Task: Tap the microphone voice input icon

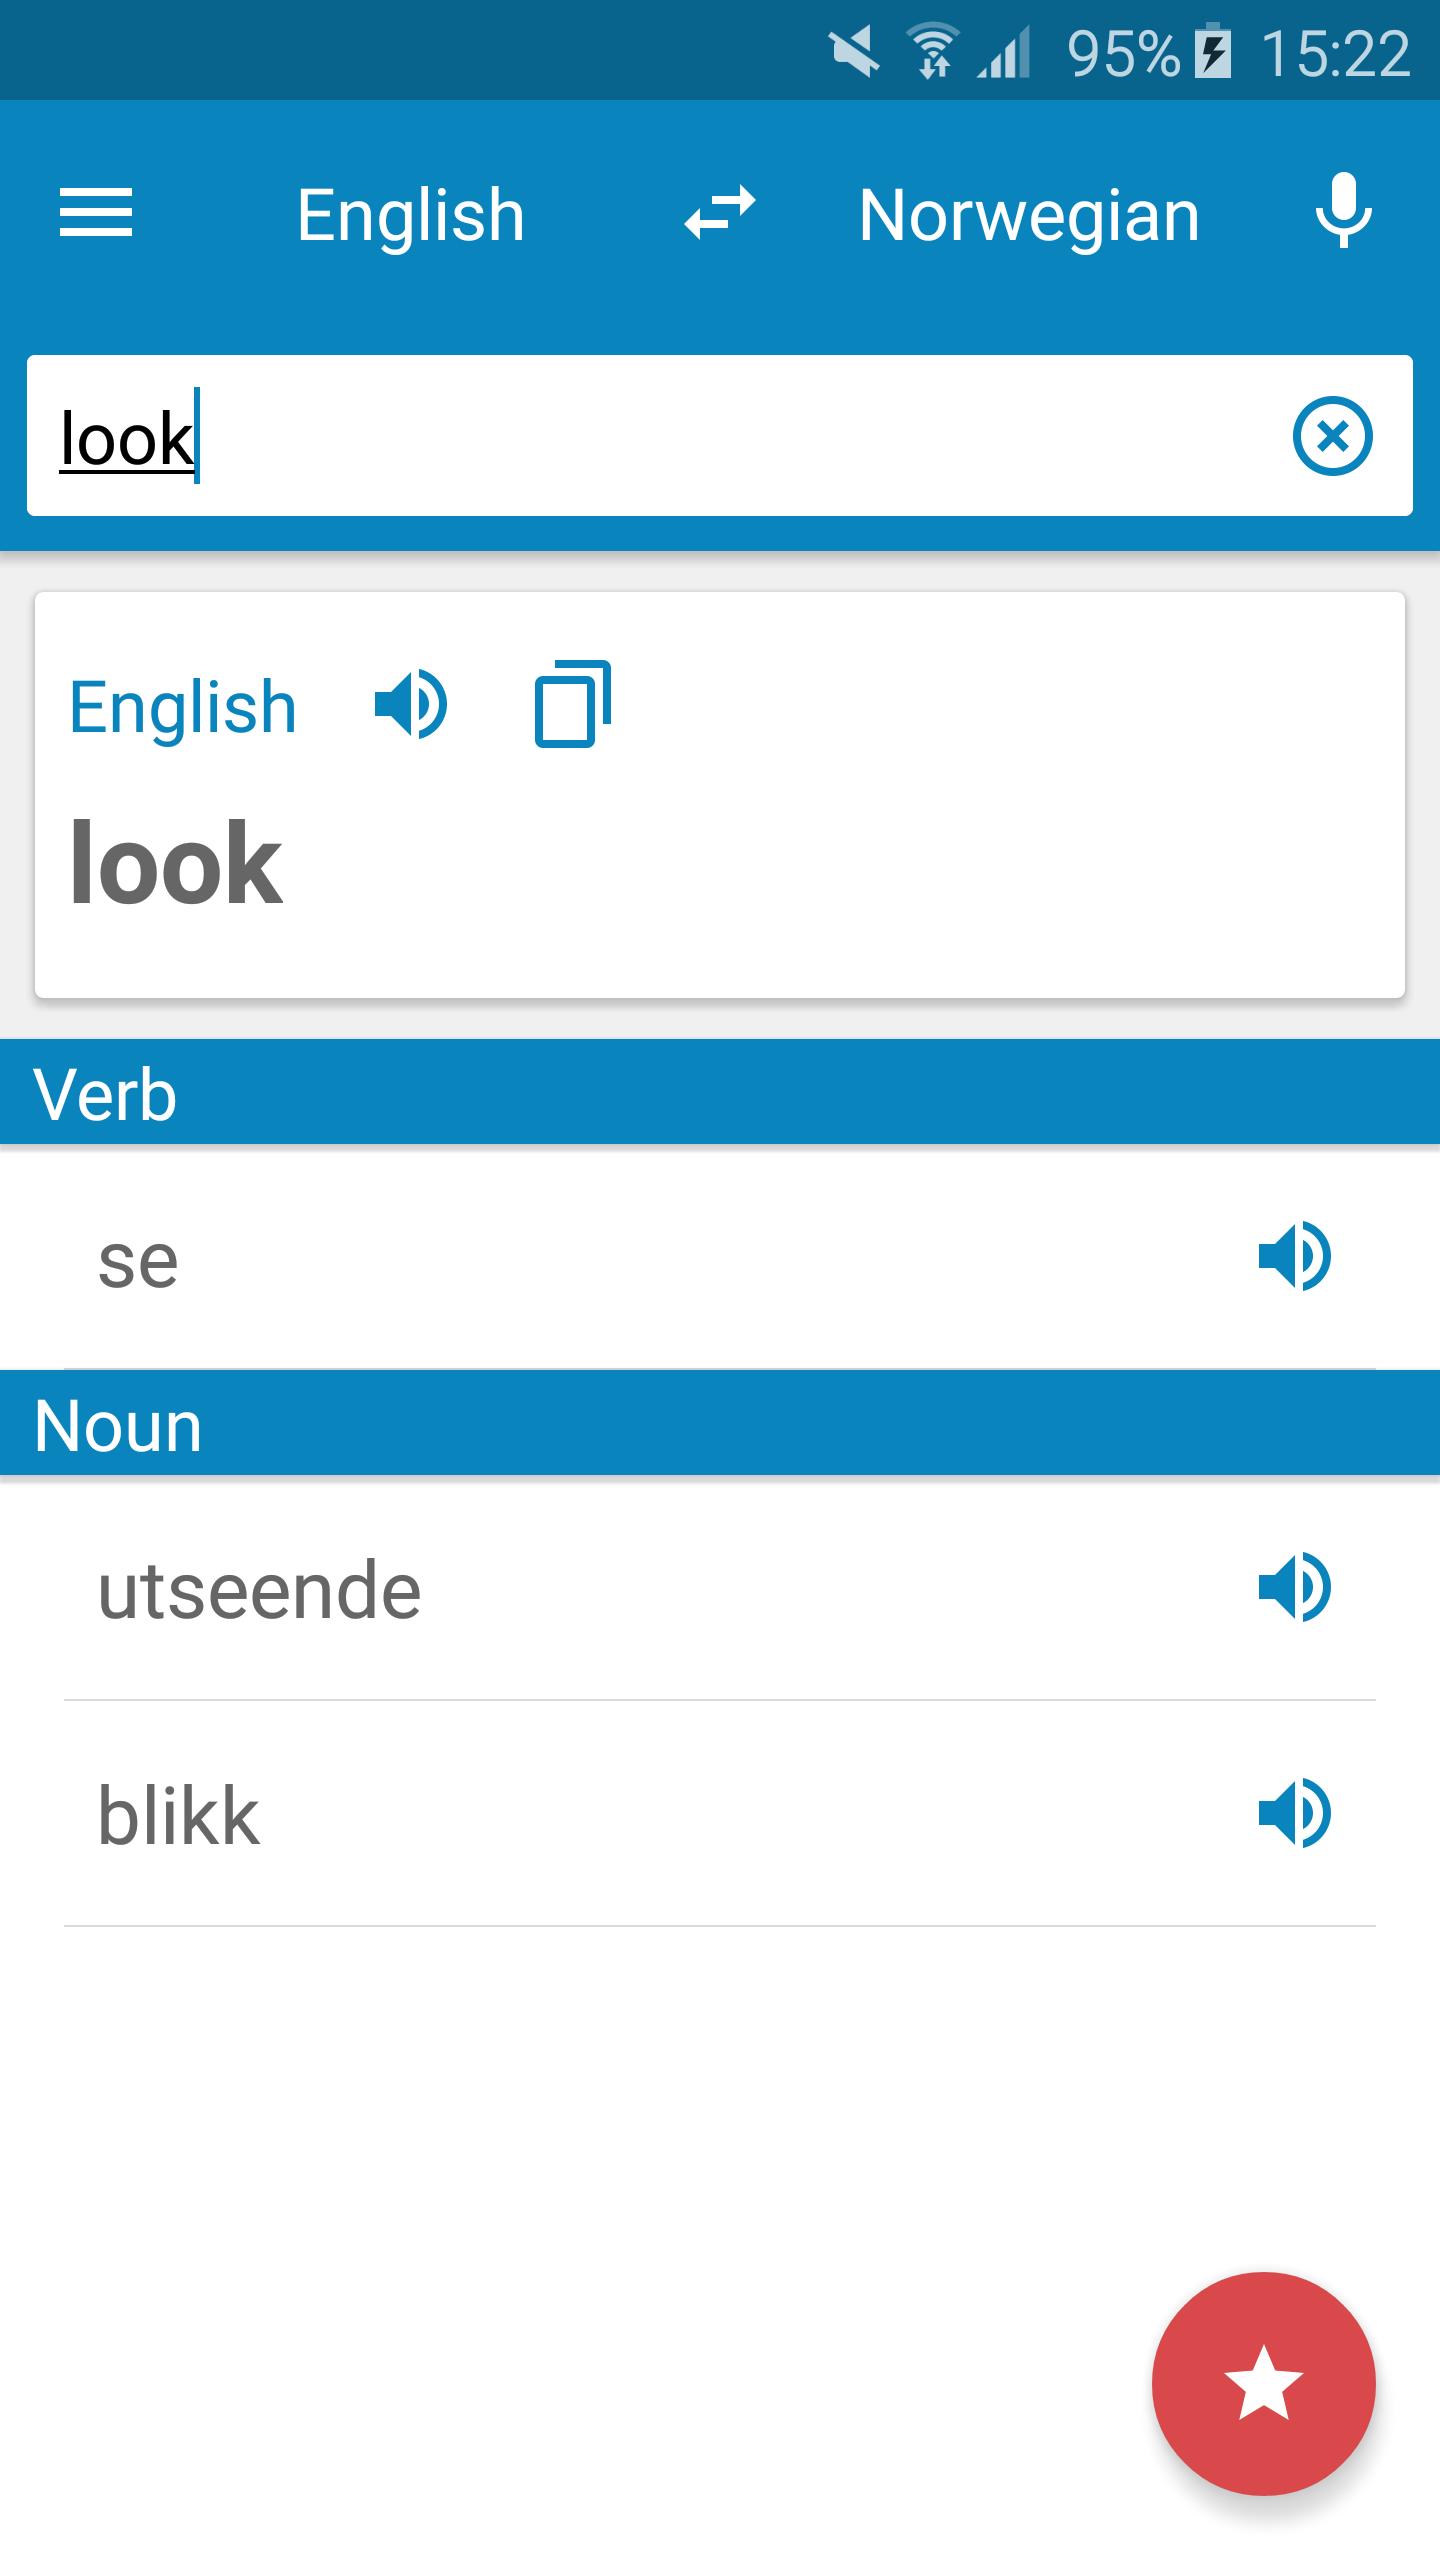Action: pyautogui.click(x=1343, y=211)
